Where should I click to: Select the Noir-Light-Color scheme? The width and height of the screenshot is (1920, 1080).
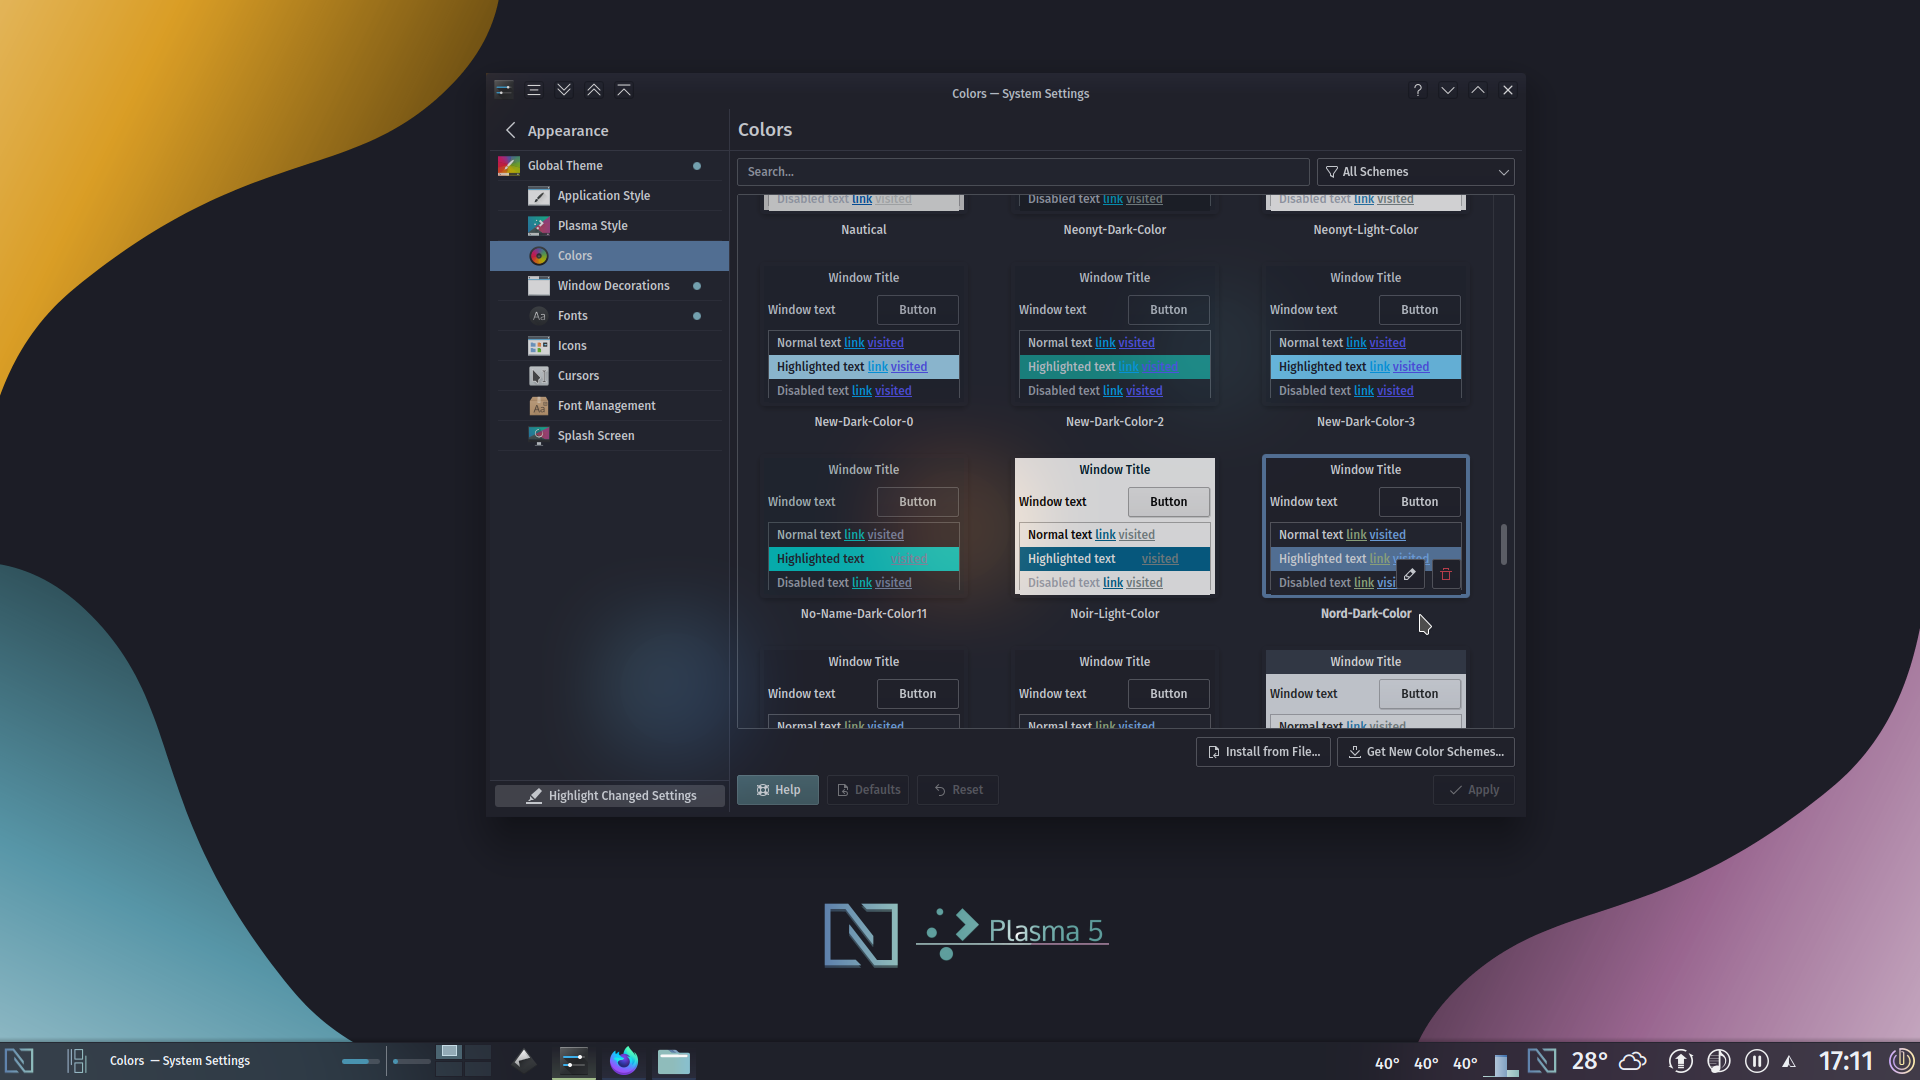click(1115, 525)
